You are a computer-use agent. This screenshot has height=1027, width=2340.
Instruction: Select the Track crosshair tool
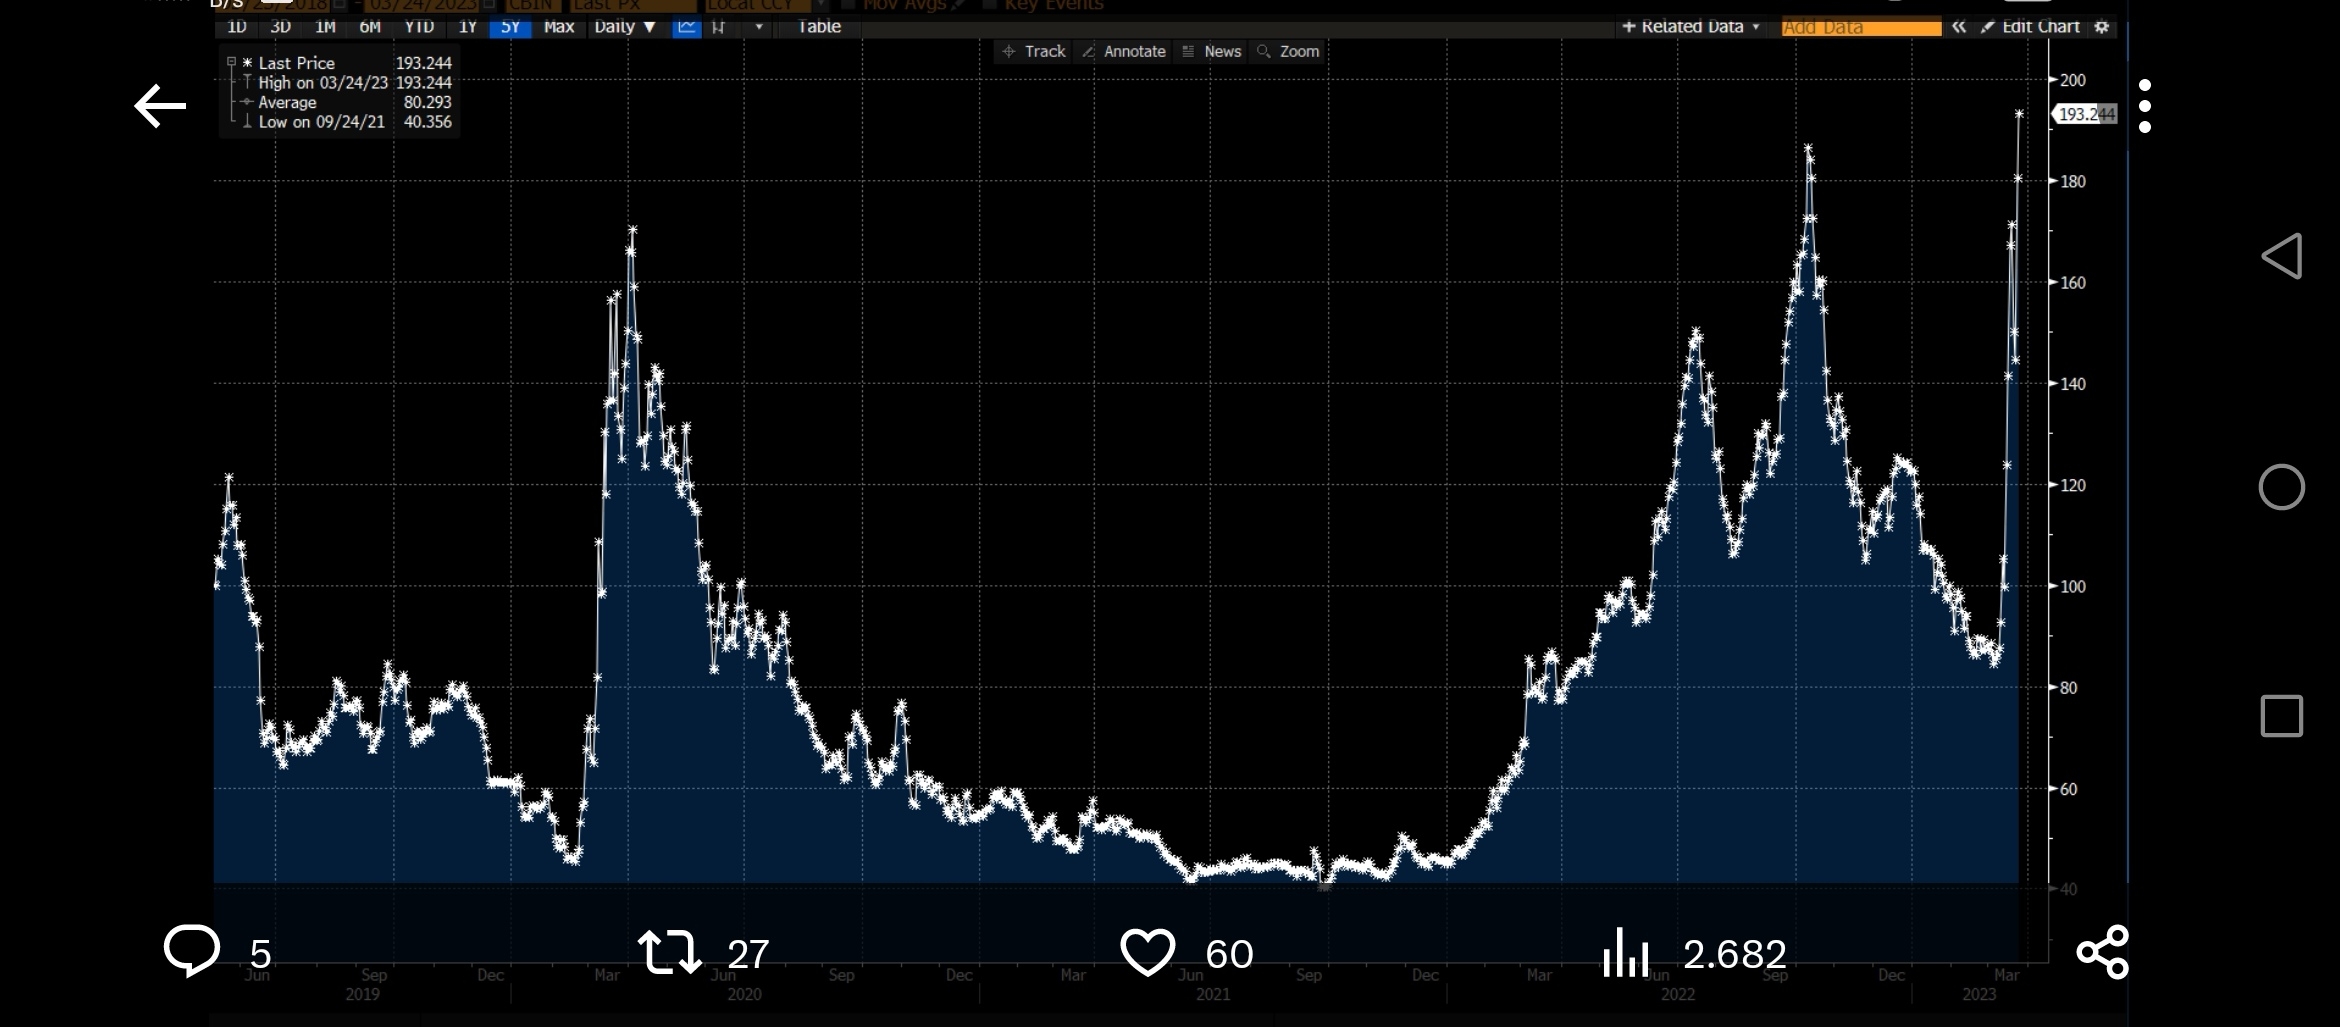click(x=1033, y=51)
